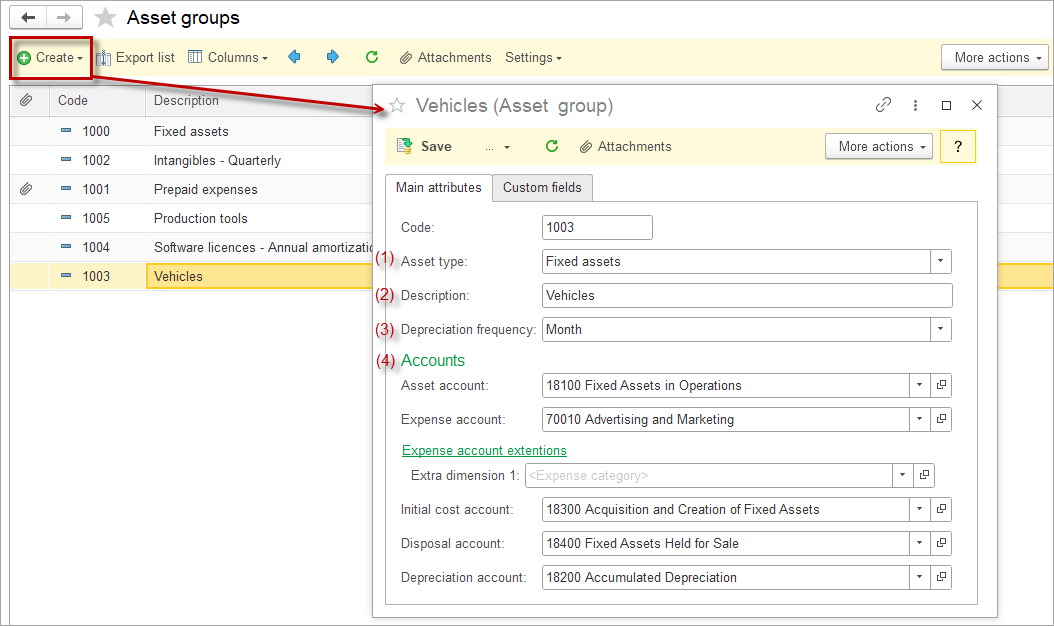This screenshot has width=1054, height=626.
Task: Open the Depreciation account record icon
Action: coord(941,577)
